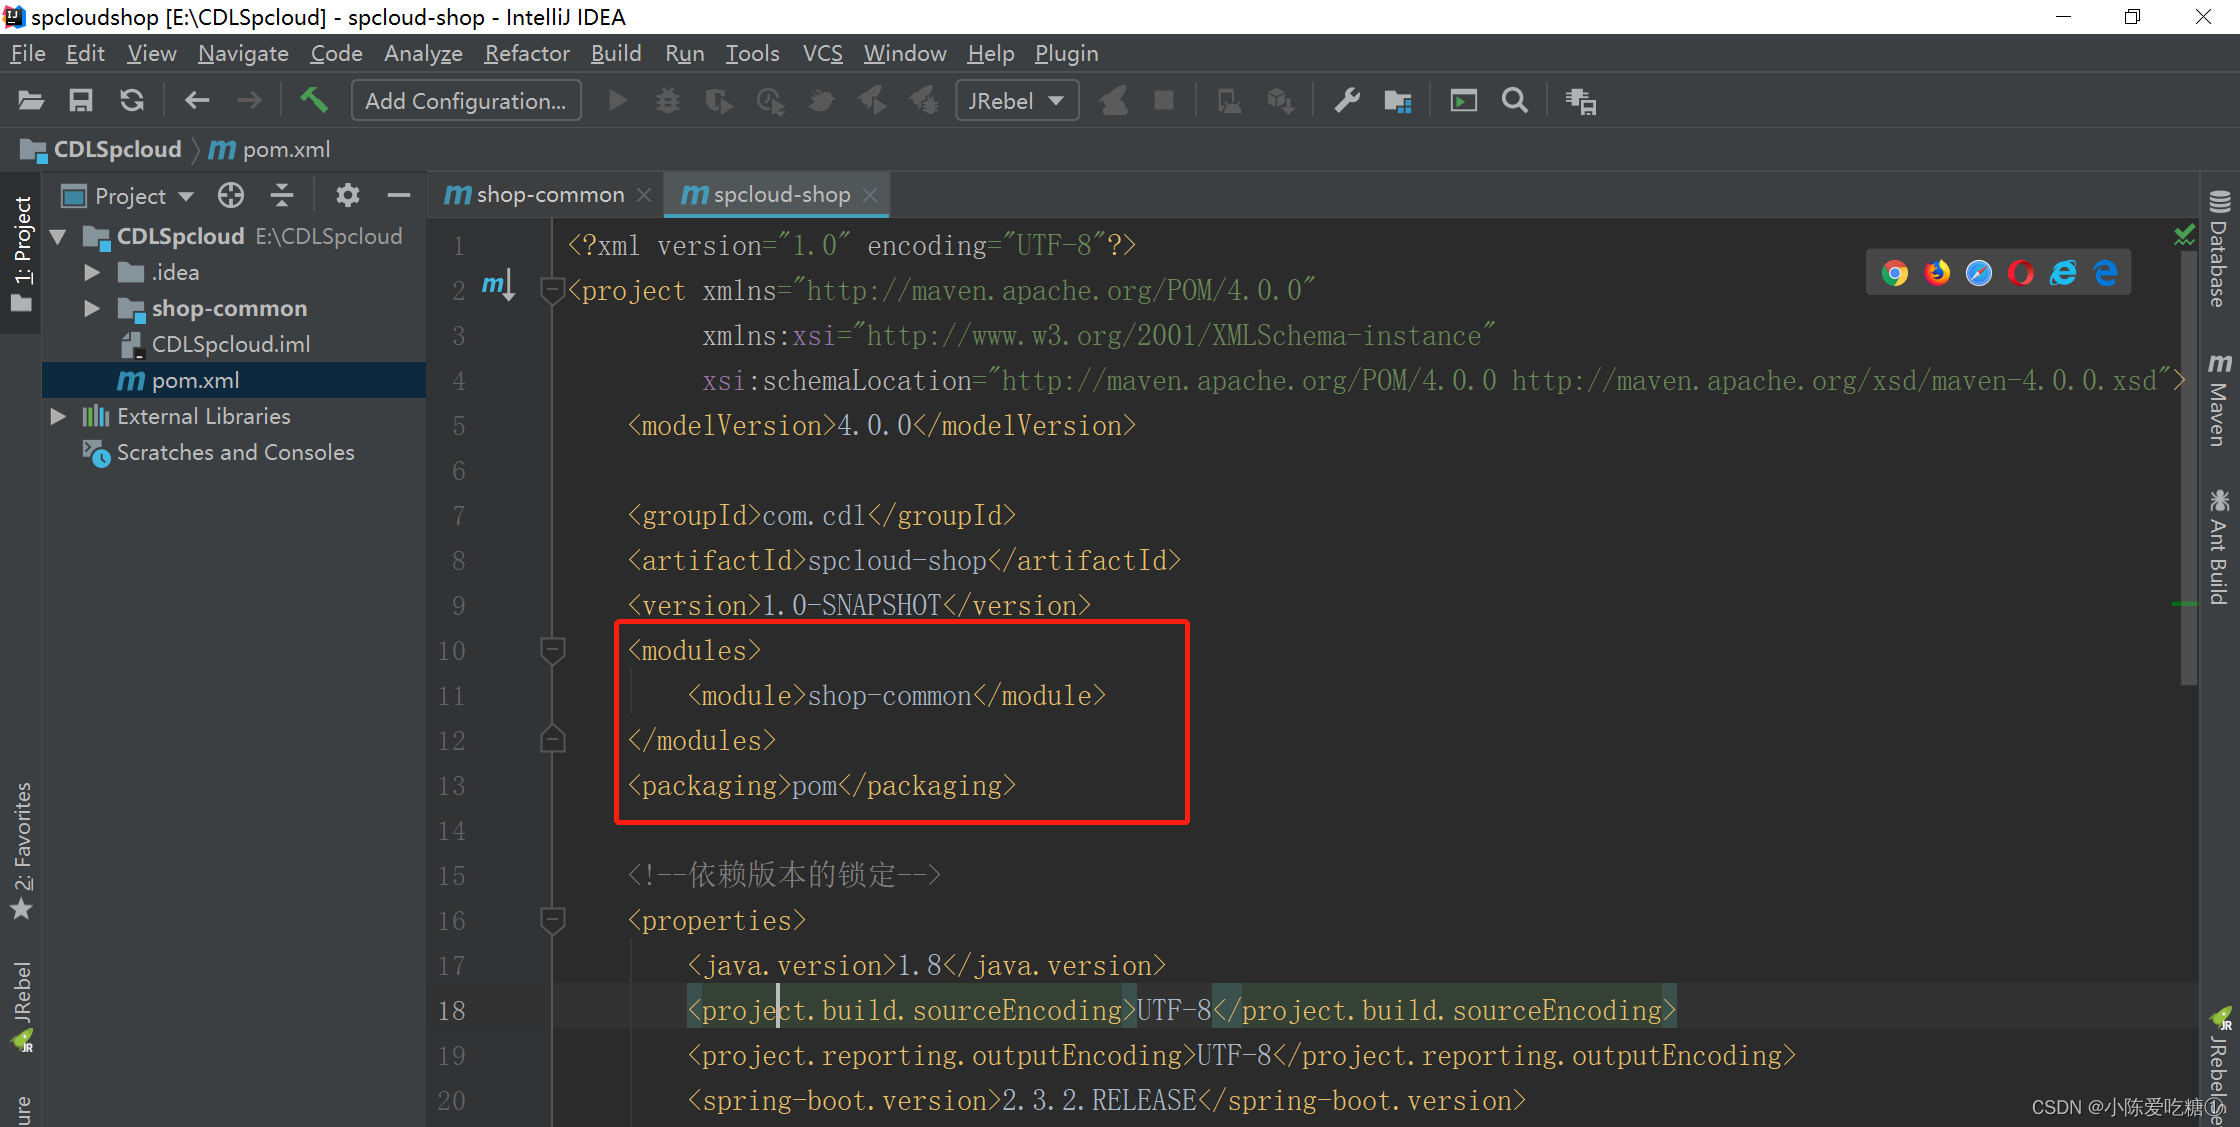The height and width of the screenshot is (1127, 2240).
Task: Click the Build project hammer icon
Action: [x=314, y=100]
